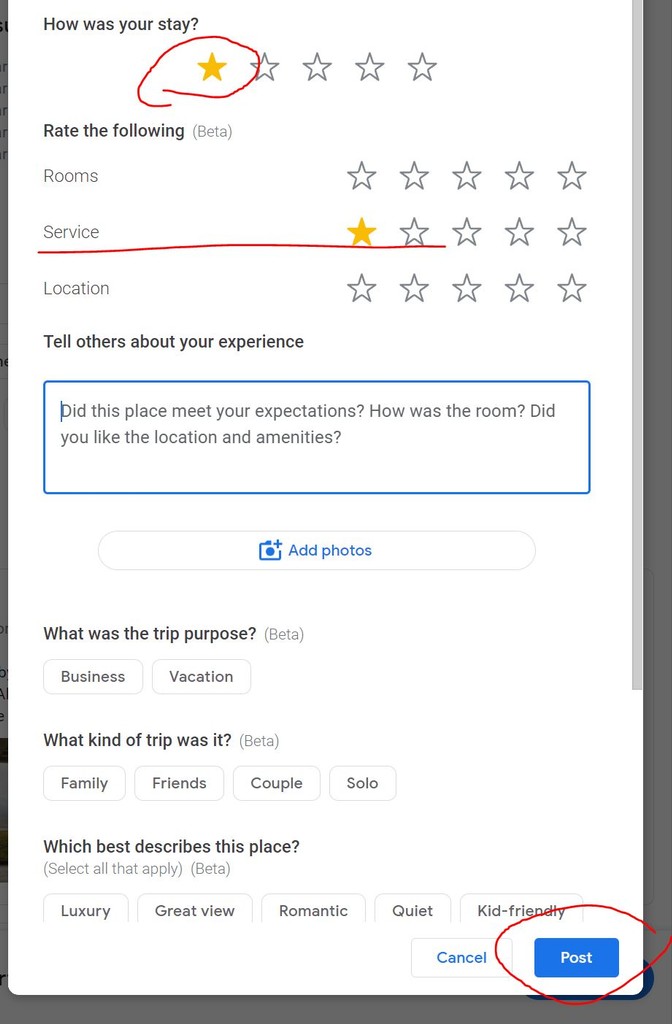
Task: Select the Great view description chip
Action: point(195,908)
